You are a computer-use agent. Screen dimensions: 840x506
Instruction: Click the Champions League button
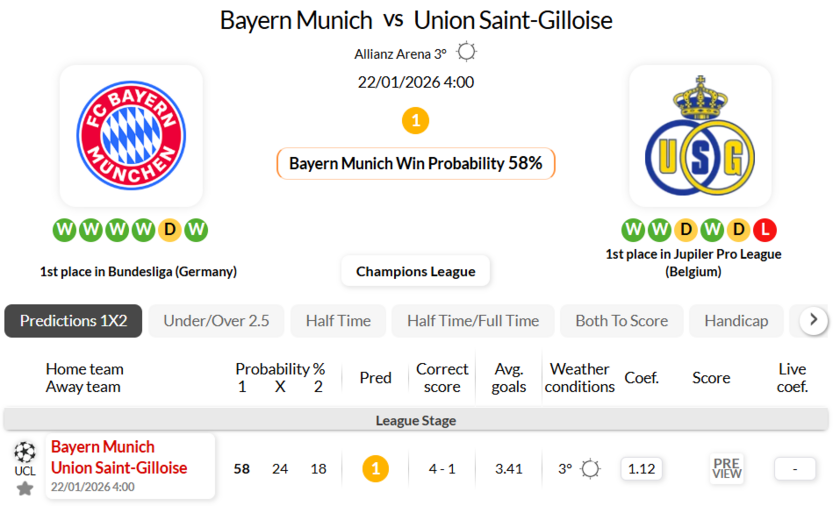415,271
